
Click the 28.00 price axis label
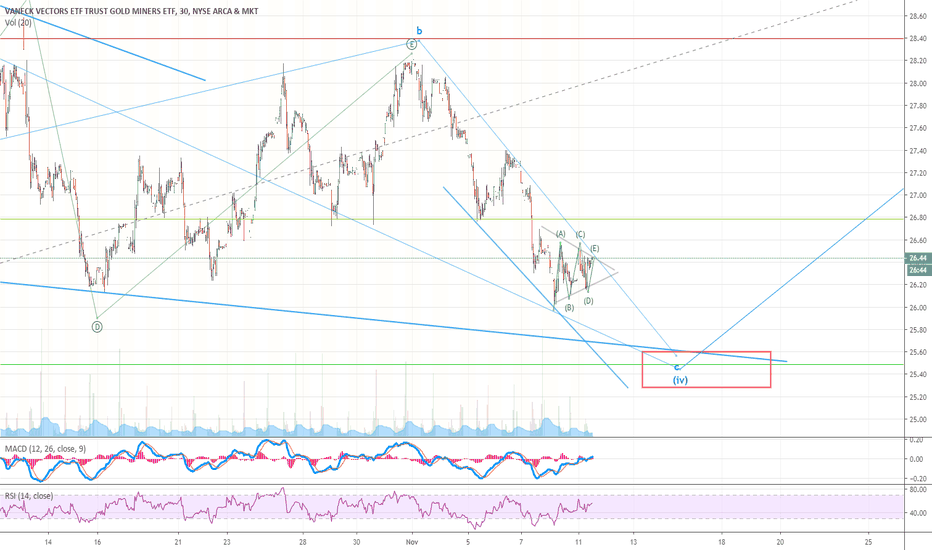click(918, 83)
